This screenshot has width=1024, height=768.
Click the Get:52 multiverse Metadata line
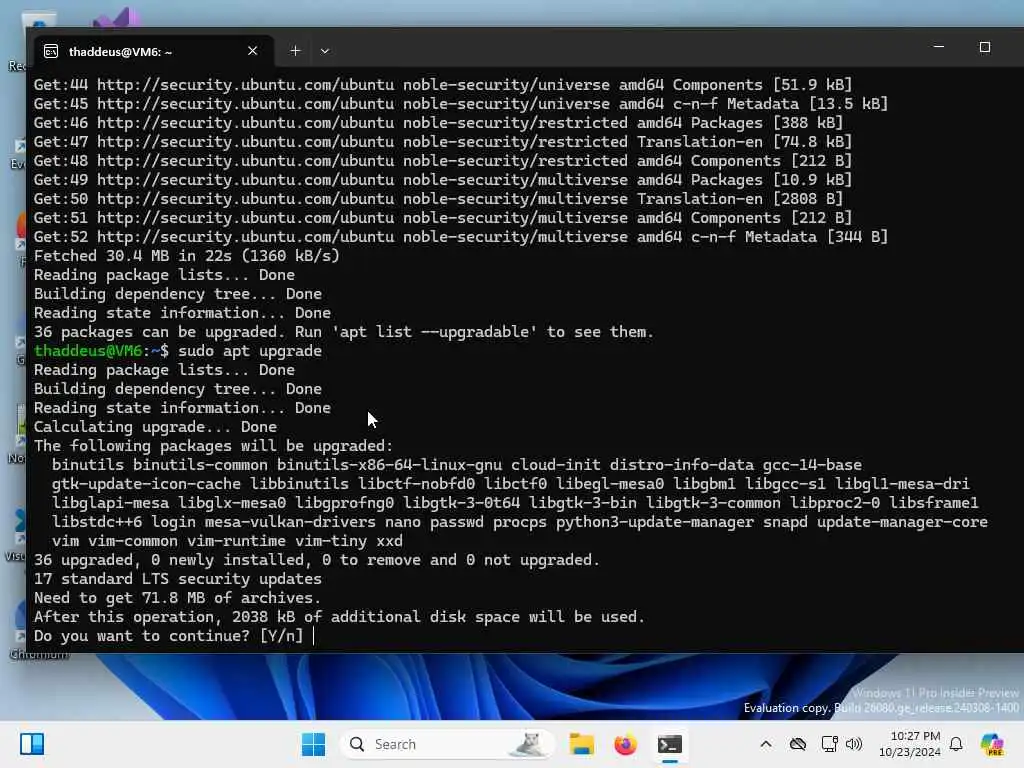(x=460, y=237)
